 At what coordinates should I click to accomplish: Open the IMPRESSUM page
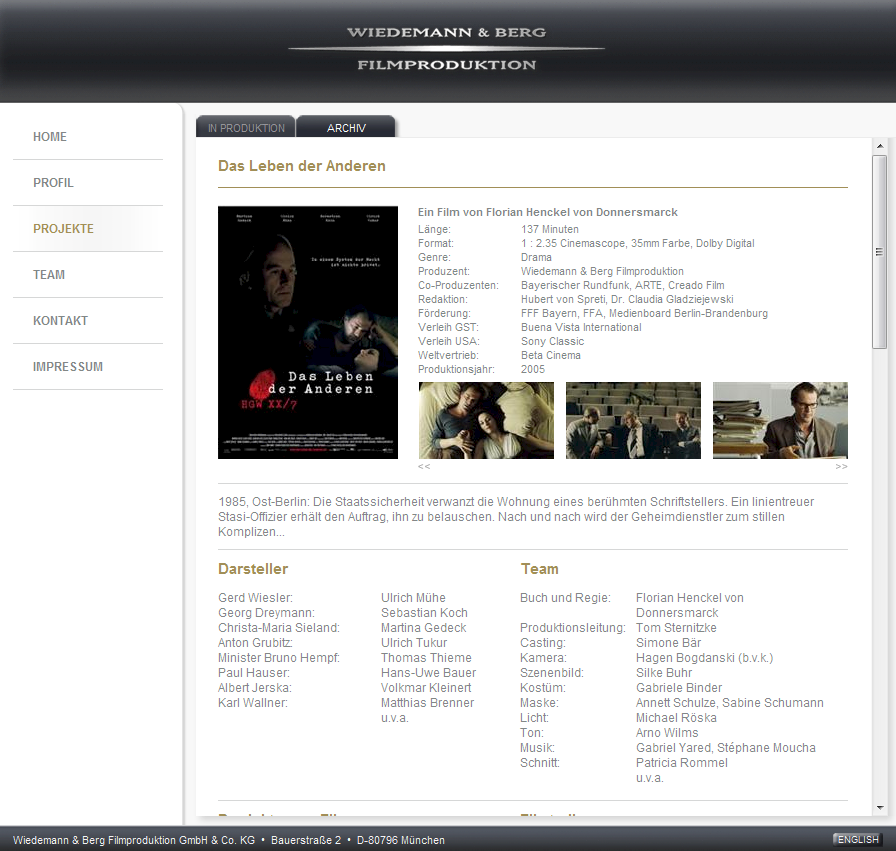[68, 367]
